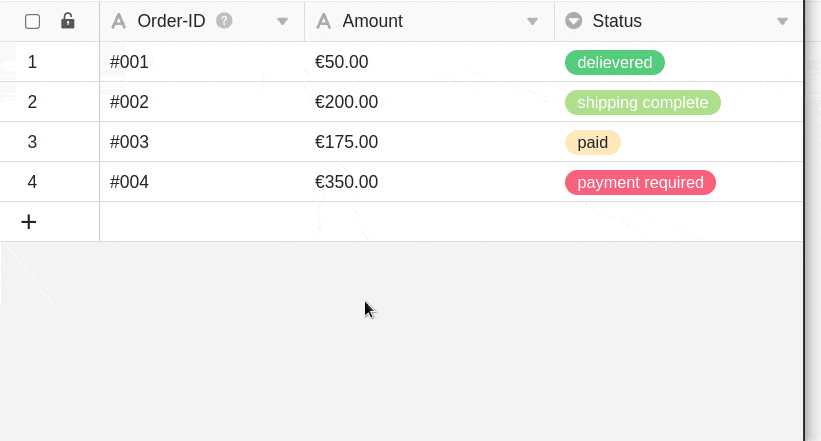Viewport: 821px width, 441px height.
Task: Expand the Status column dropdown arrow
Action: (x=782, y=21)
